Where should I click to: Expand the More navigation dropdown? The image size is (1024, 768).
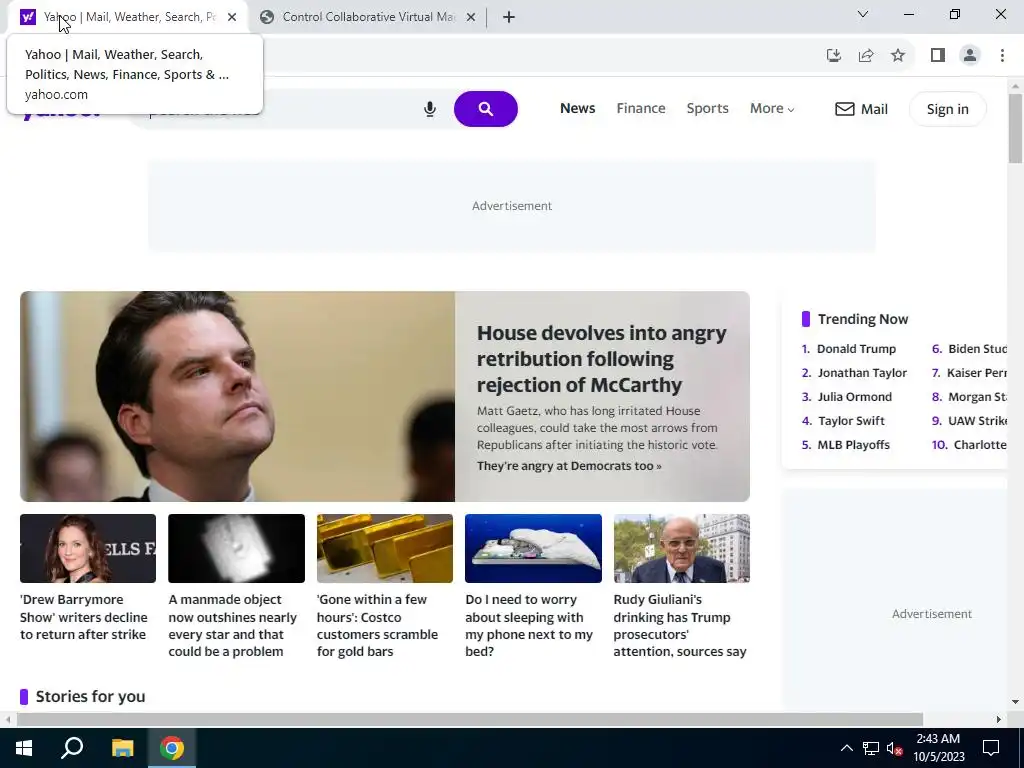(x=772, y=108)
